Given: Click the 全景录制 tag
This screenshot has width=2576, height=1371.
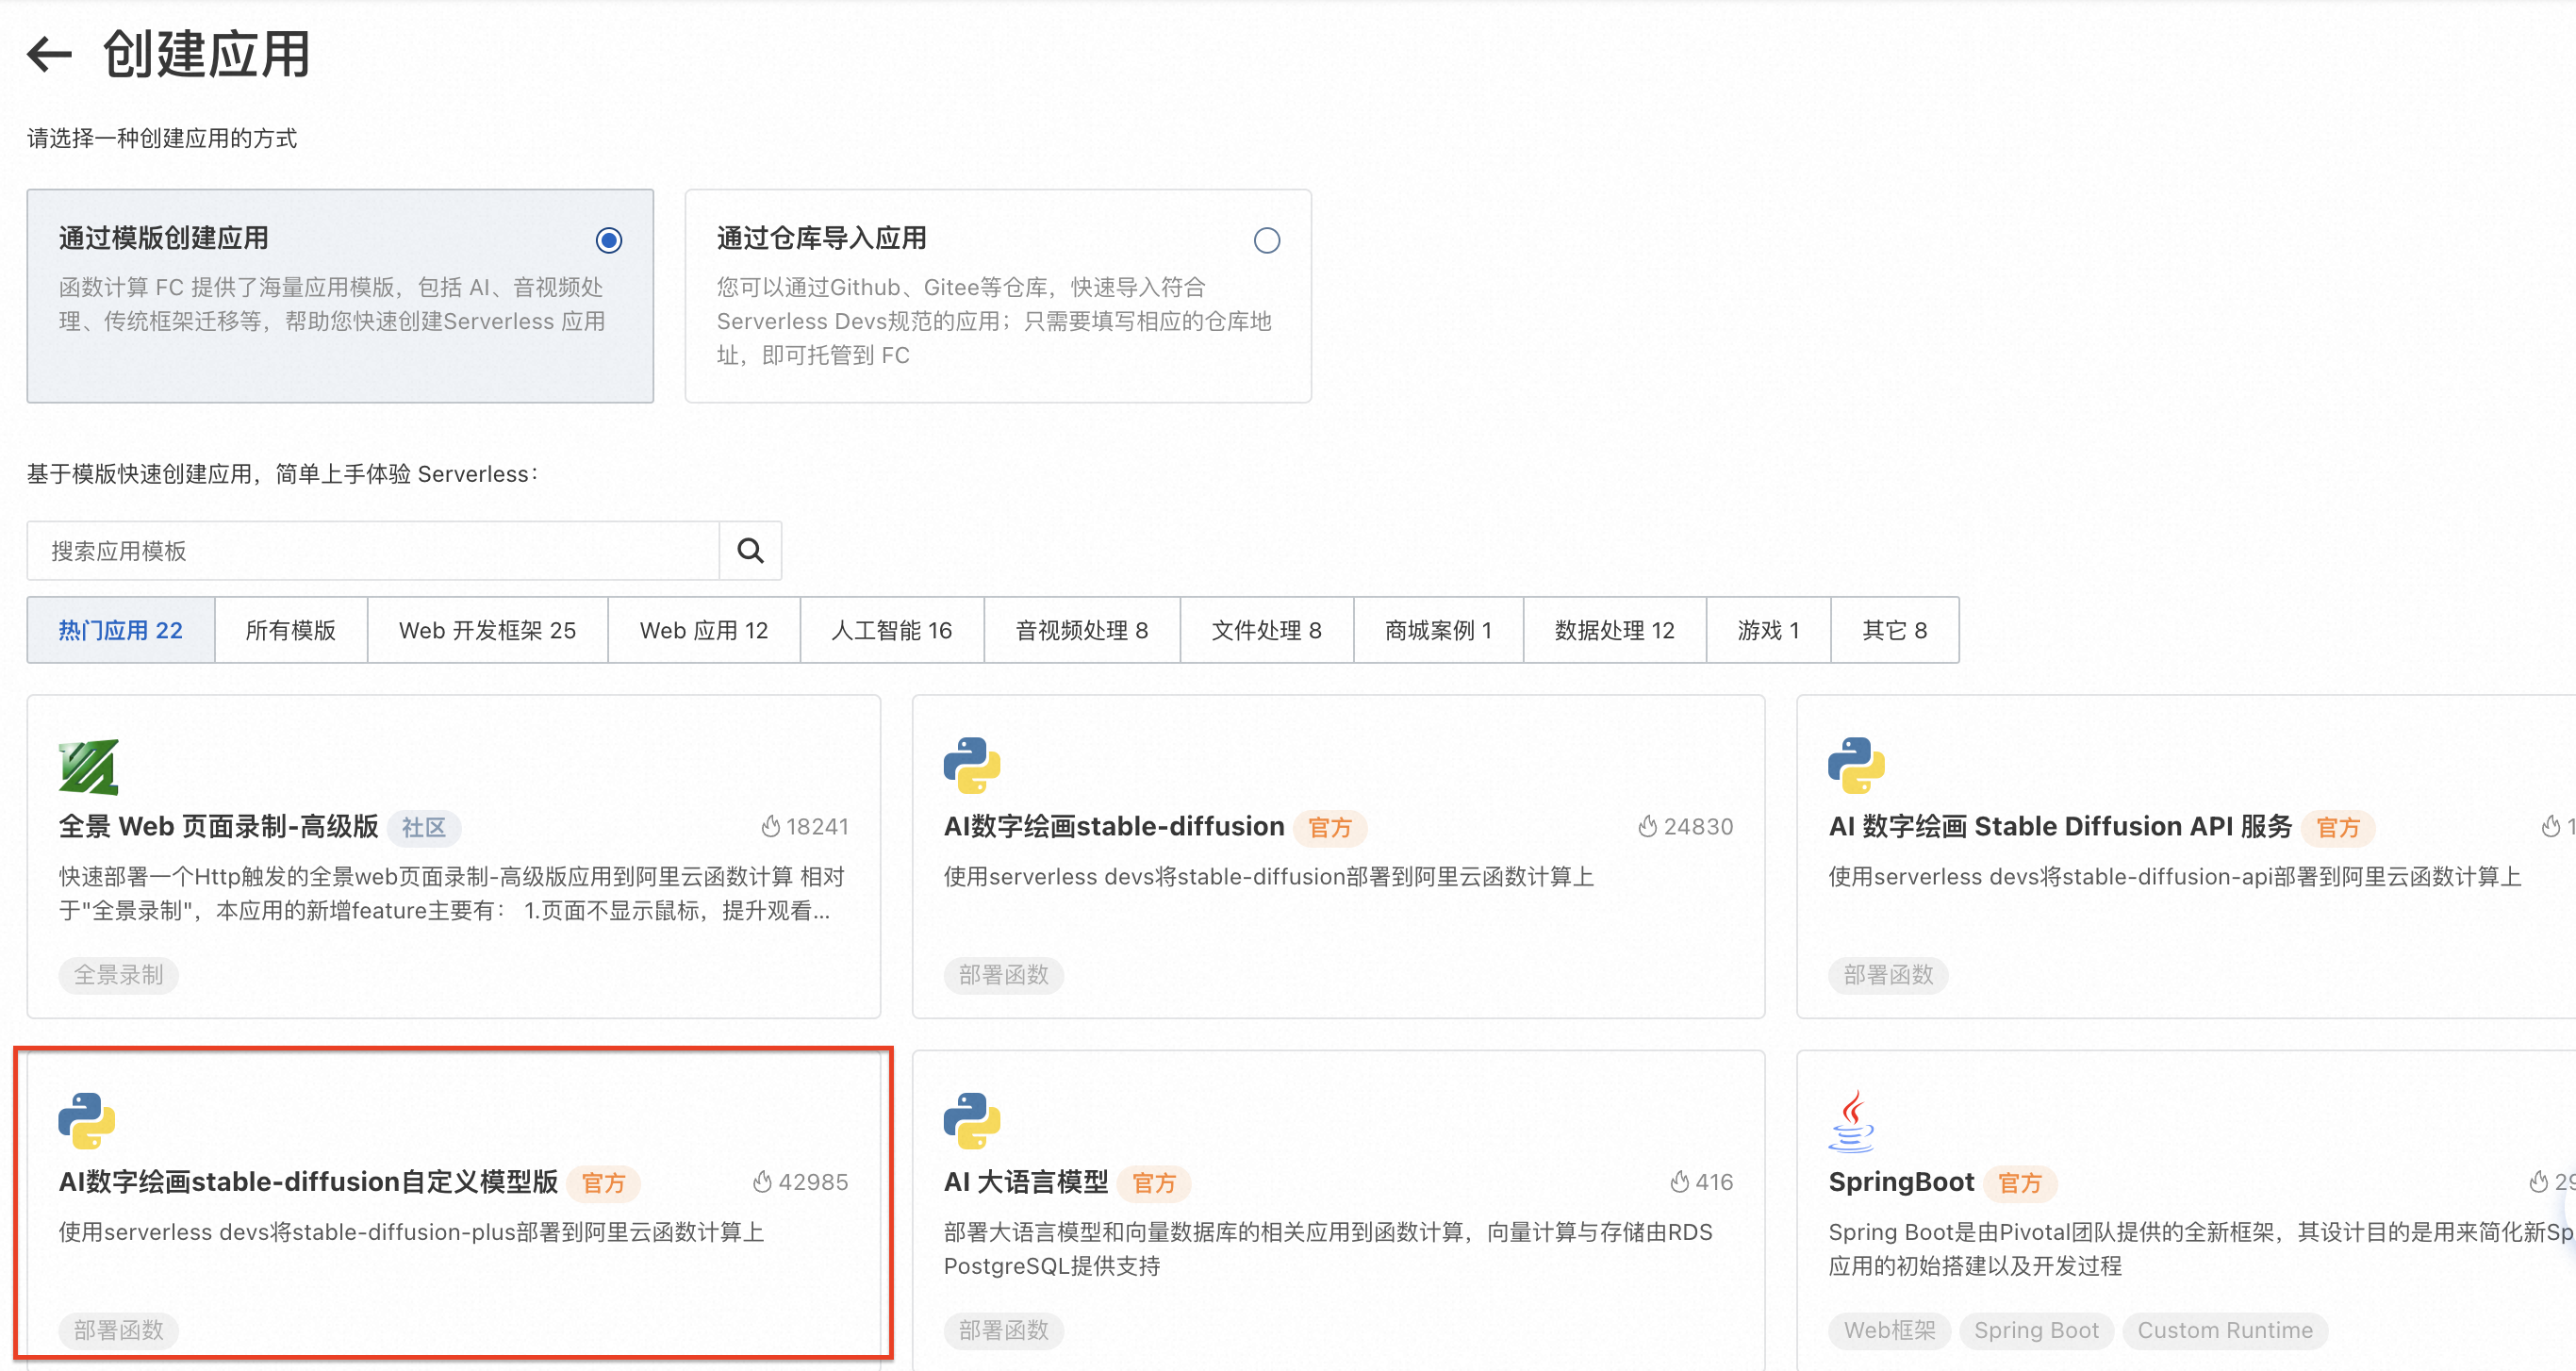Looking at the screenshot, I should [x=119, y=974].
